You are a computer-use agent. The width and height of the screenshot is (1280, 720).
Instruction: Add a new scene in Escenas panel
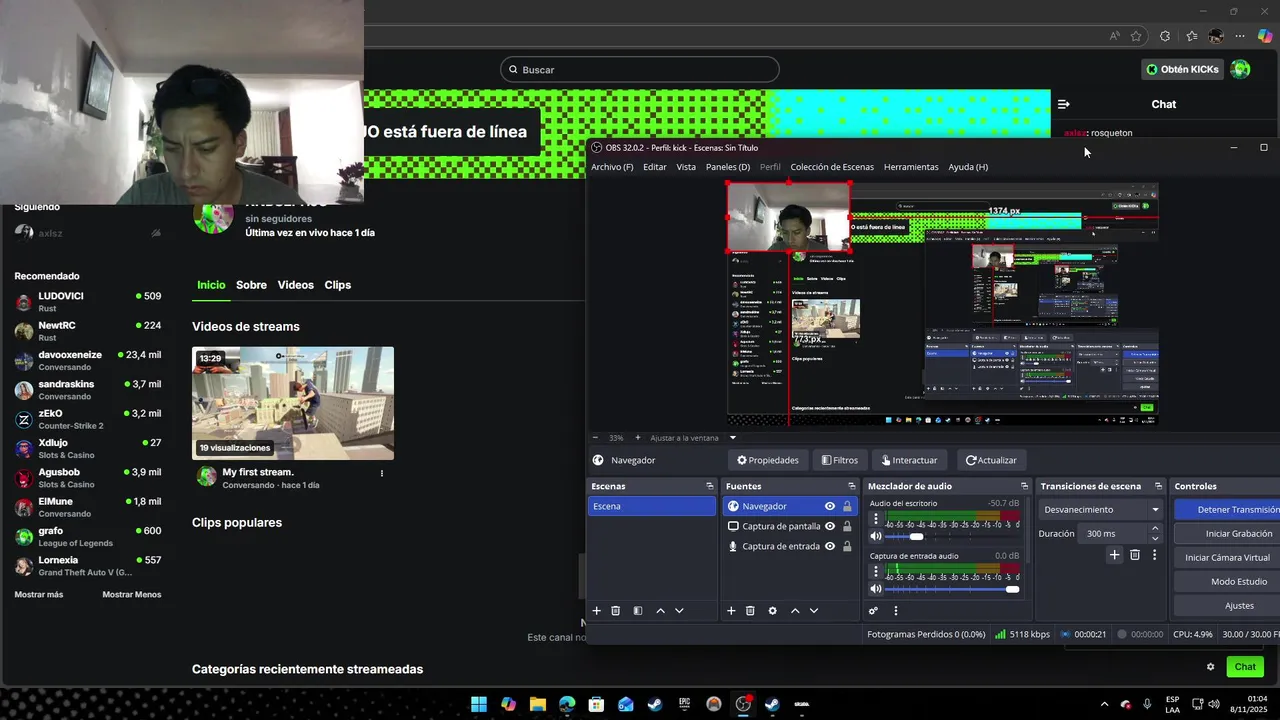pyautogui.click(x=597, y=611)
